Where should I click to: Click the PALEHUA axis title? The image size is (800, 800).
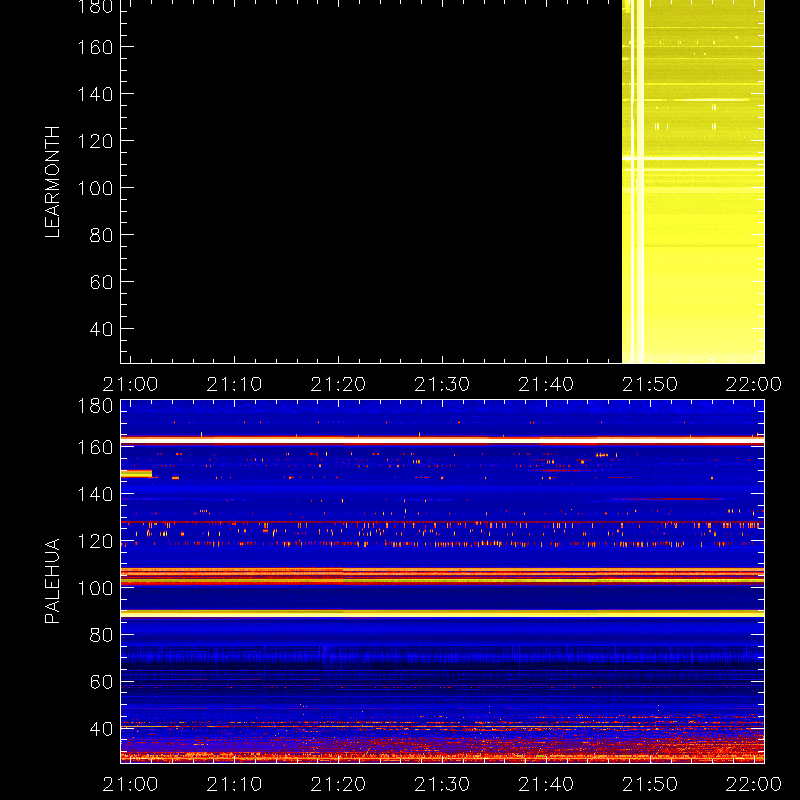click(x=52, y=581)
